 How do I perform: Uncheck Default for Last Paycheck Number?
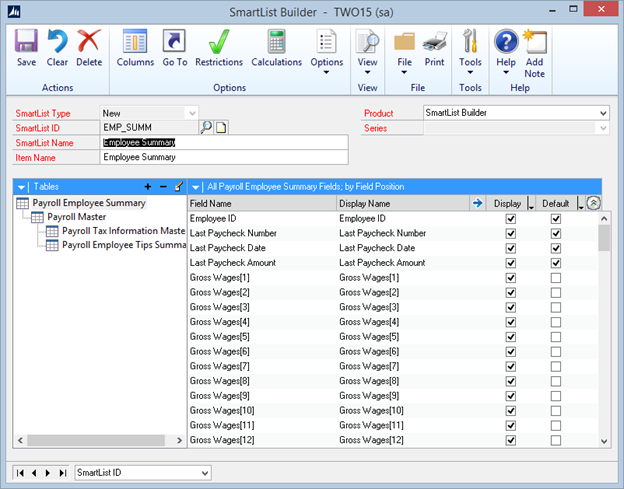pos(556,234)
